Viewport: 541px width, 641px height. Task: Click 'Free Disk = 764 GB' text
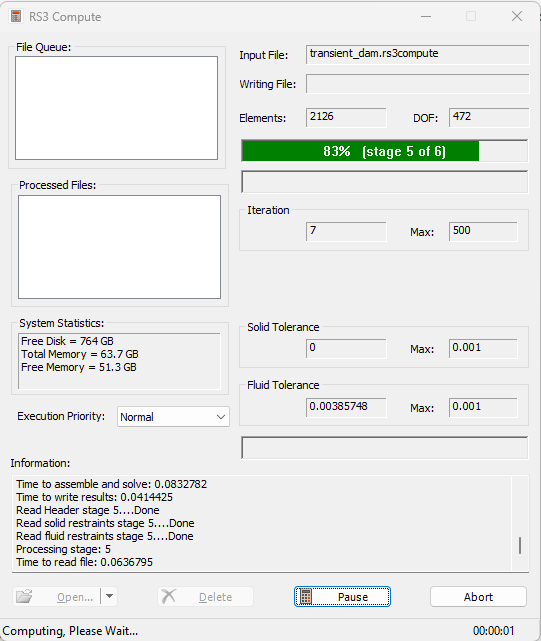tap(67, 341)
